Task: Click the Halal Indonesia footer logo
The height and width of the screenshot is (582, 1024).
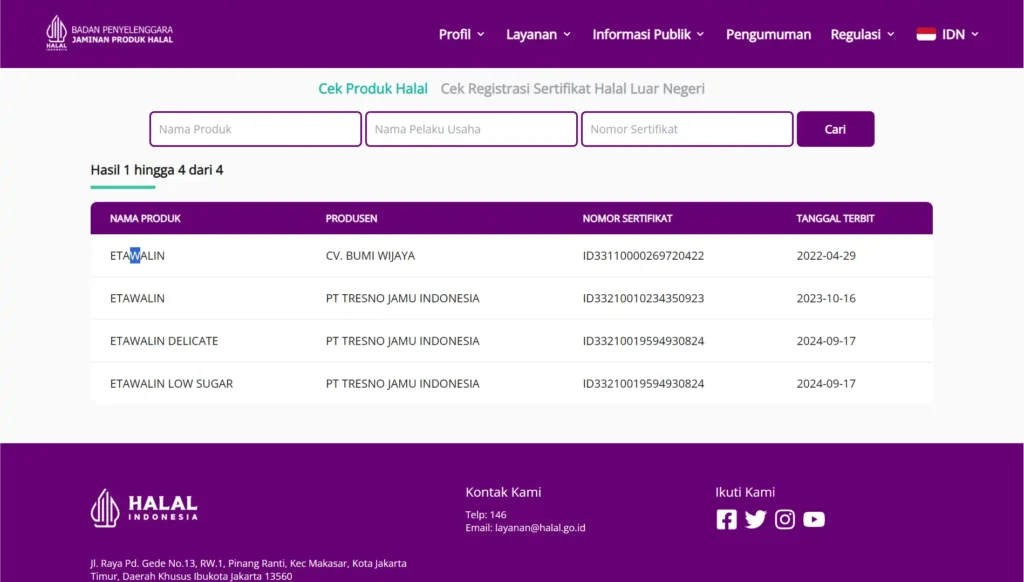Action: 144,508
